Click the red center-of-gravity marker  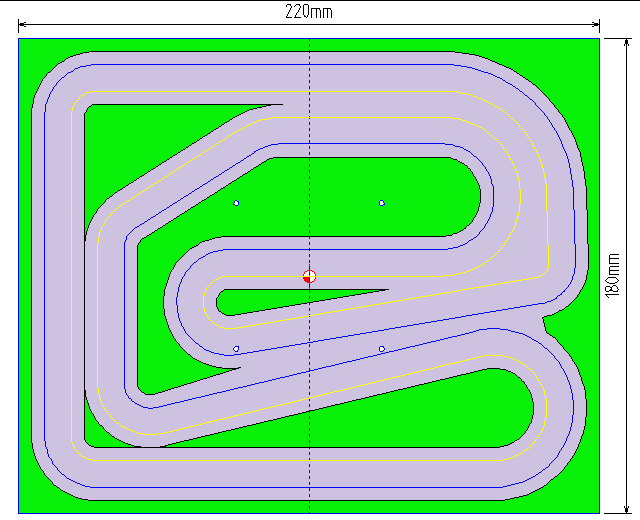[309, 276]
